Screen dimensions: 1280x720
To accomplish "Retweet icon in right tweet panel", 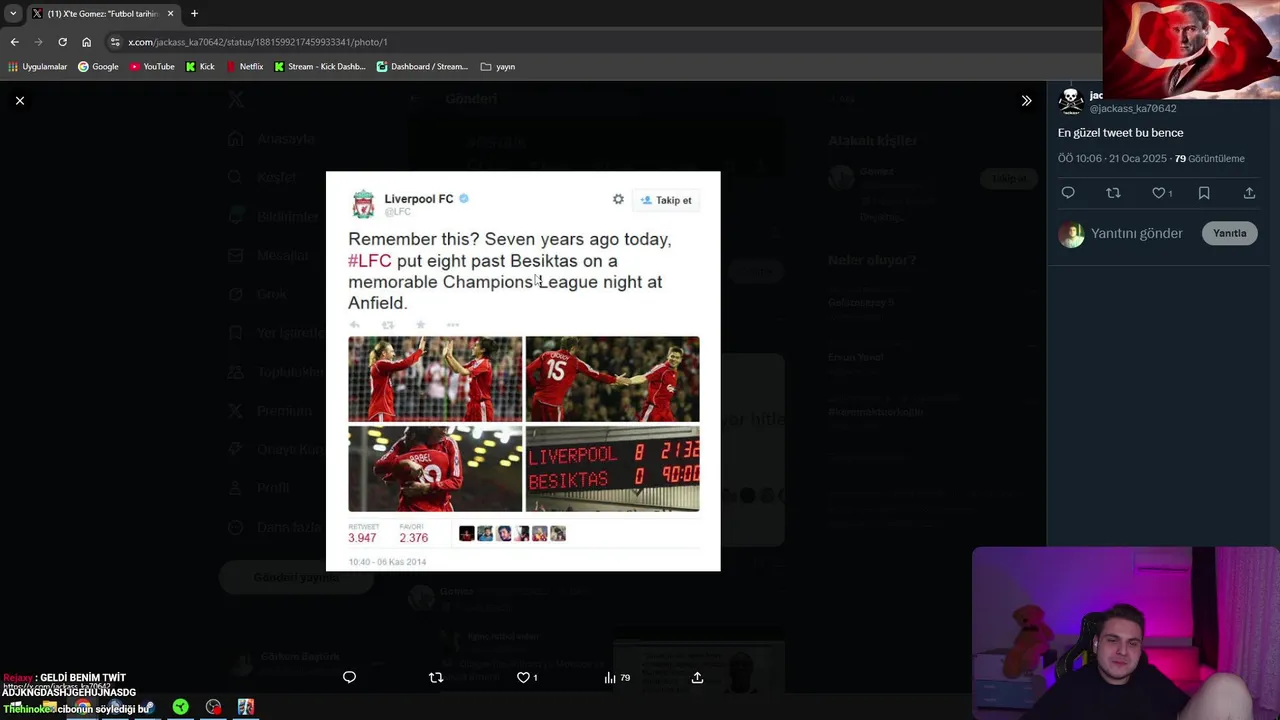I will click(x=1113, y=193).
